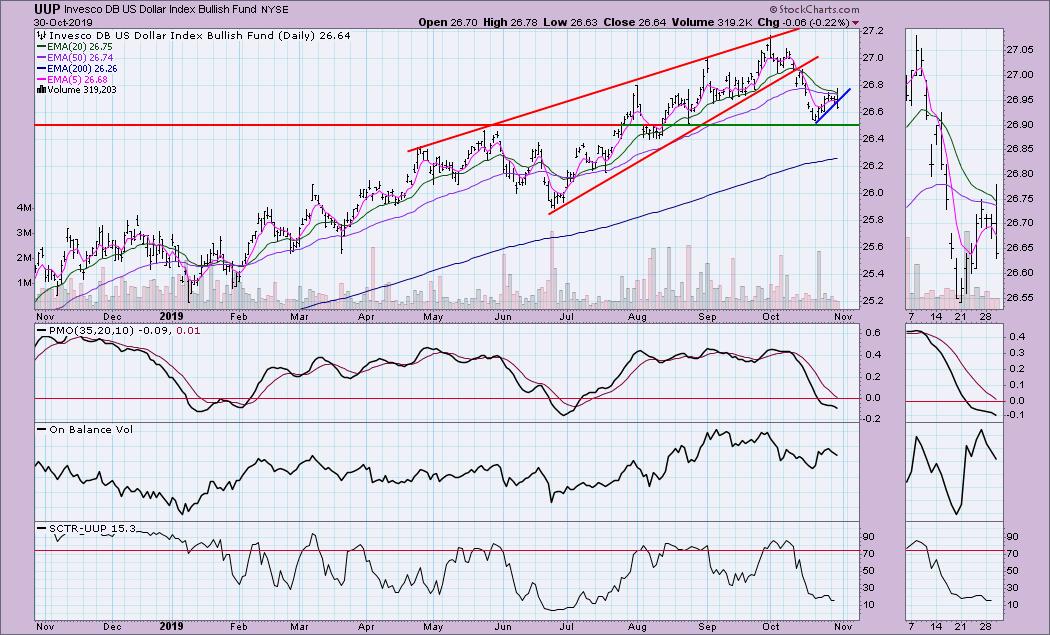Select the EMA(5) 26.68 legend entry
Image resolution: width=1050 pixels, height=635 pixels.
[x=76, y=79]
